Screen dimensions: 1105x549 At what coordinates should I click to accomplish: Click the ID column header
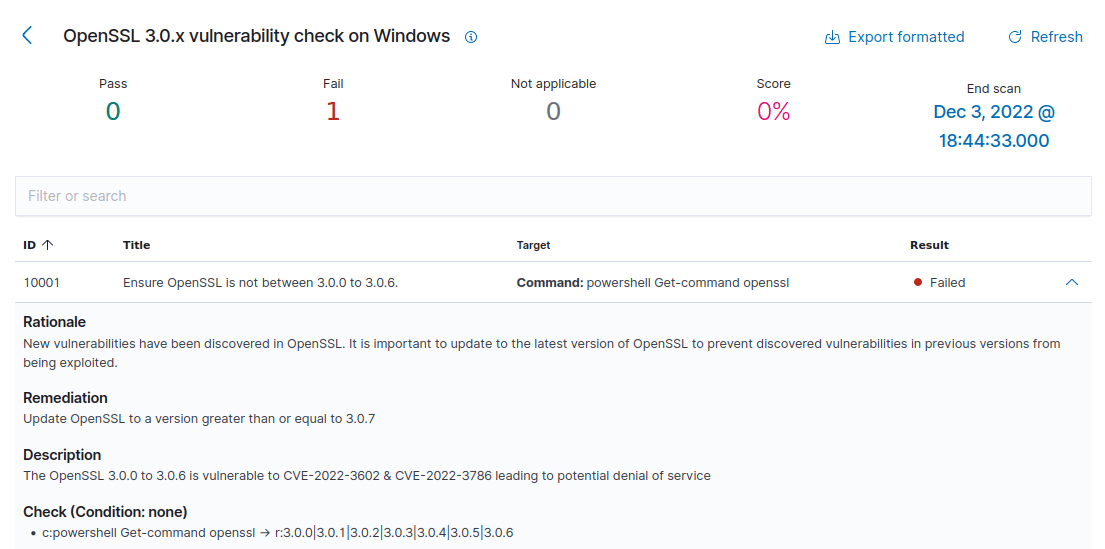[x=30, y=245]
